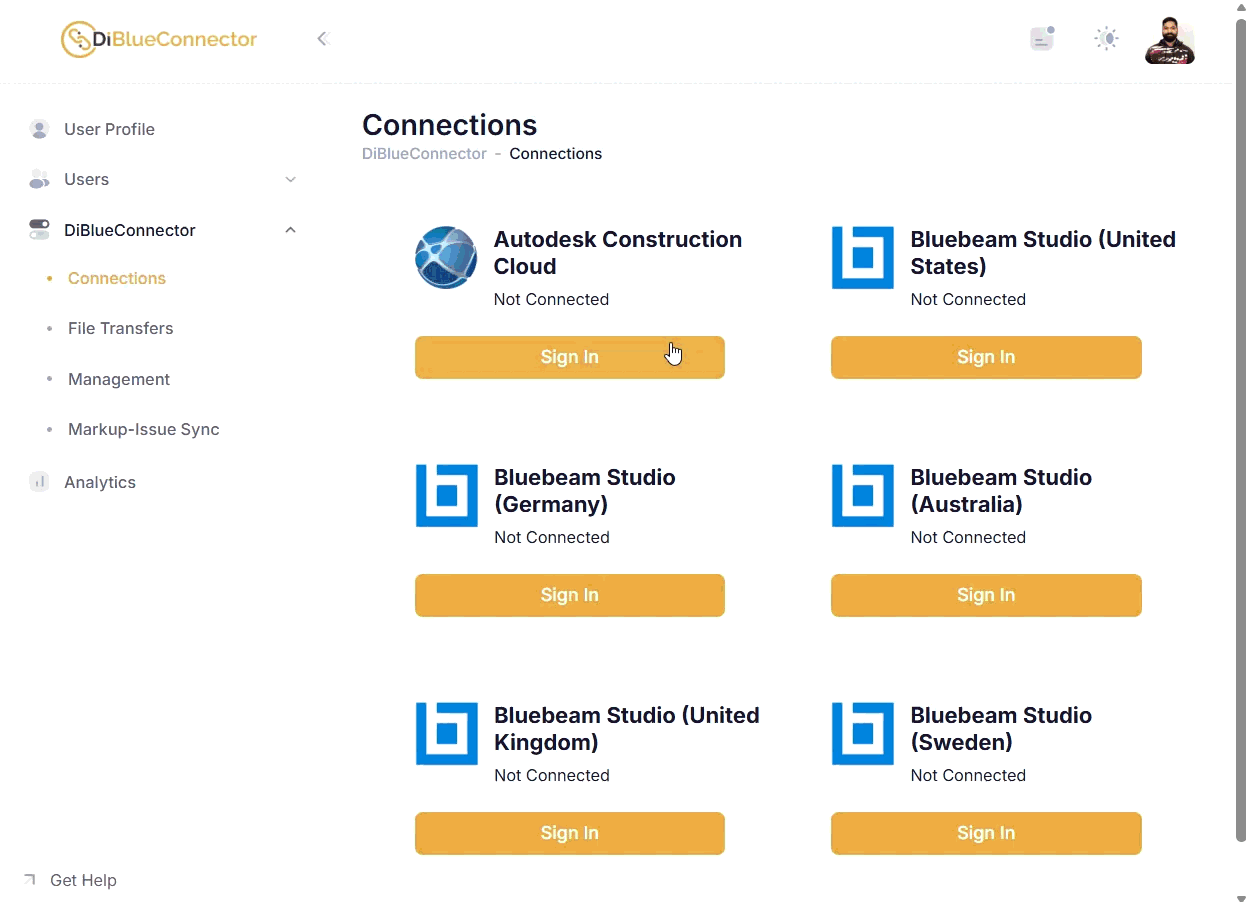This screenshot has width=1246, height=902.
Task: Click Not Connected status under Bluebeam Sweden
Action: click(968, 775)
